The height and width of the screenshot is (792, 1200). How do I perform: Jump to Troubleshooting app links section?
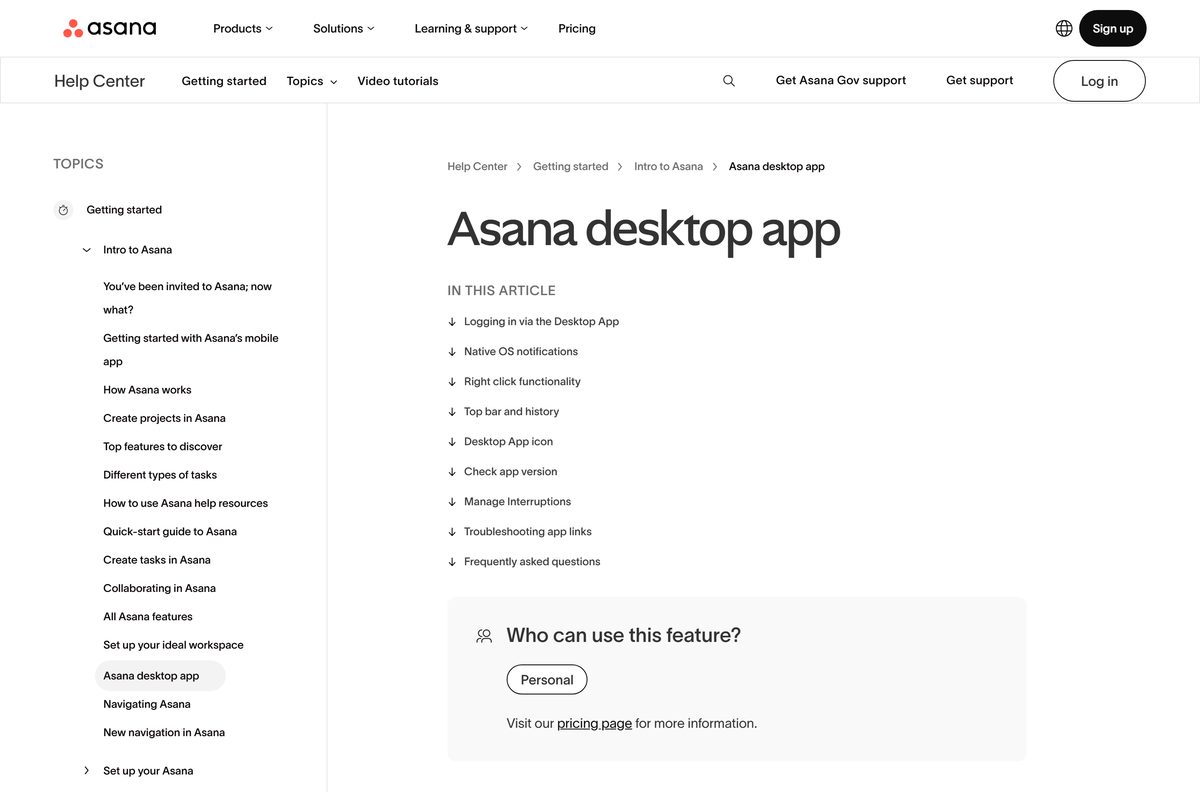(x=528, y=532)
